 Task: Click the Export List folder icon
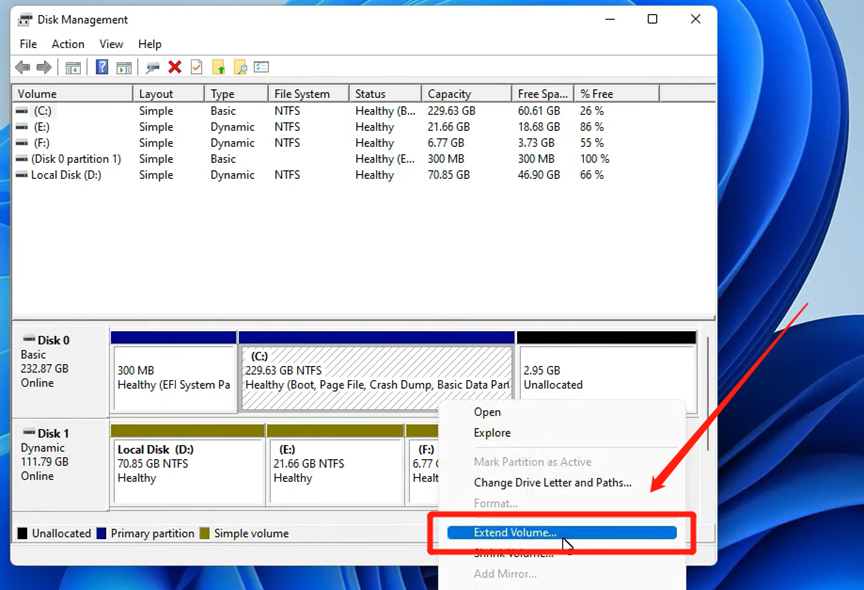coord(218,67)
